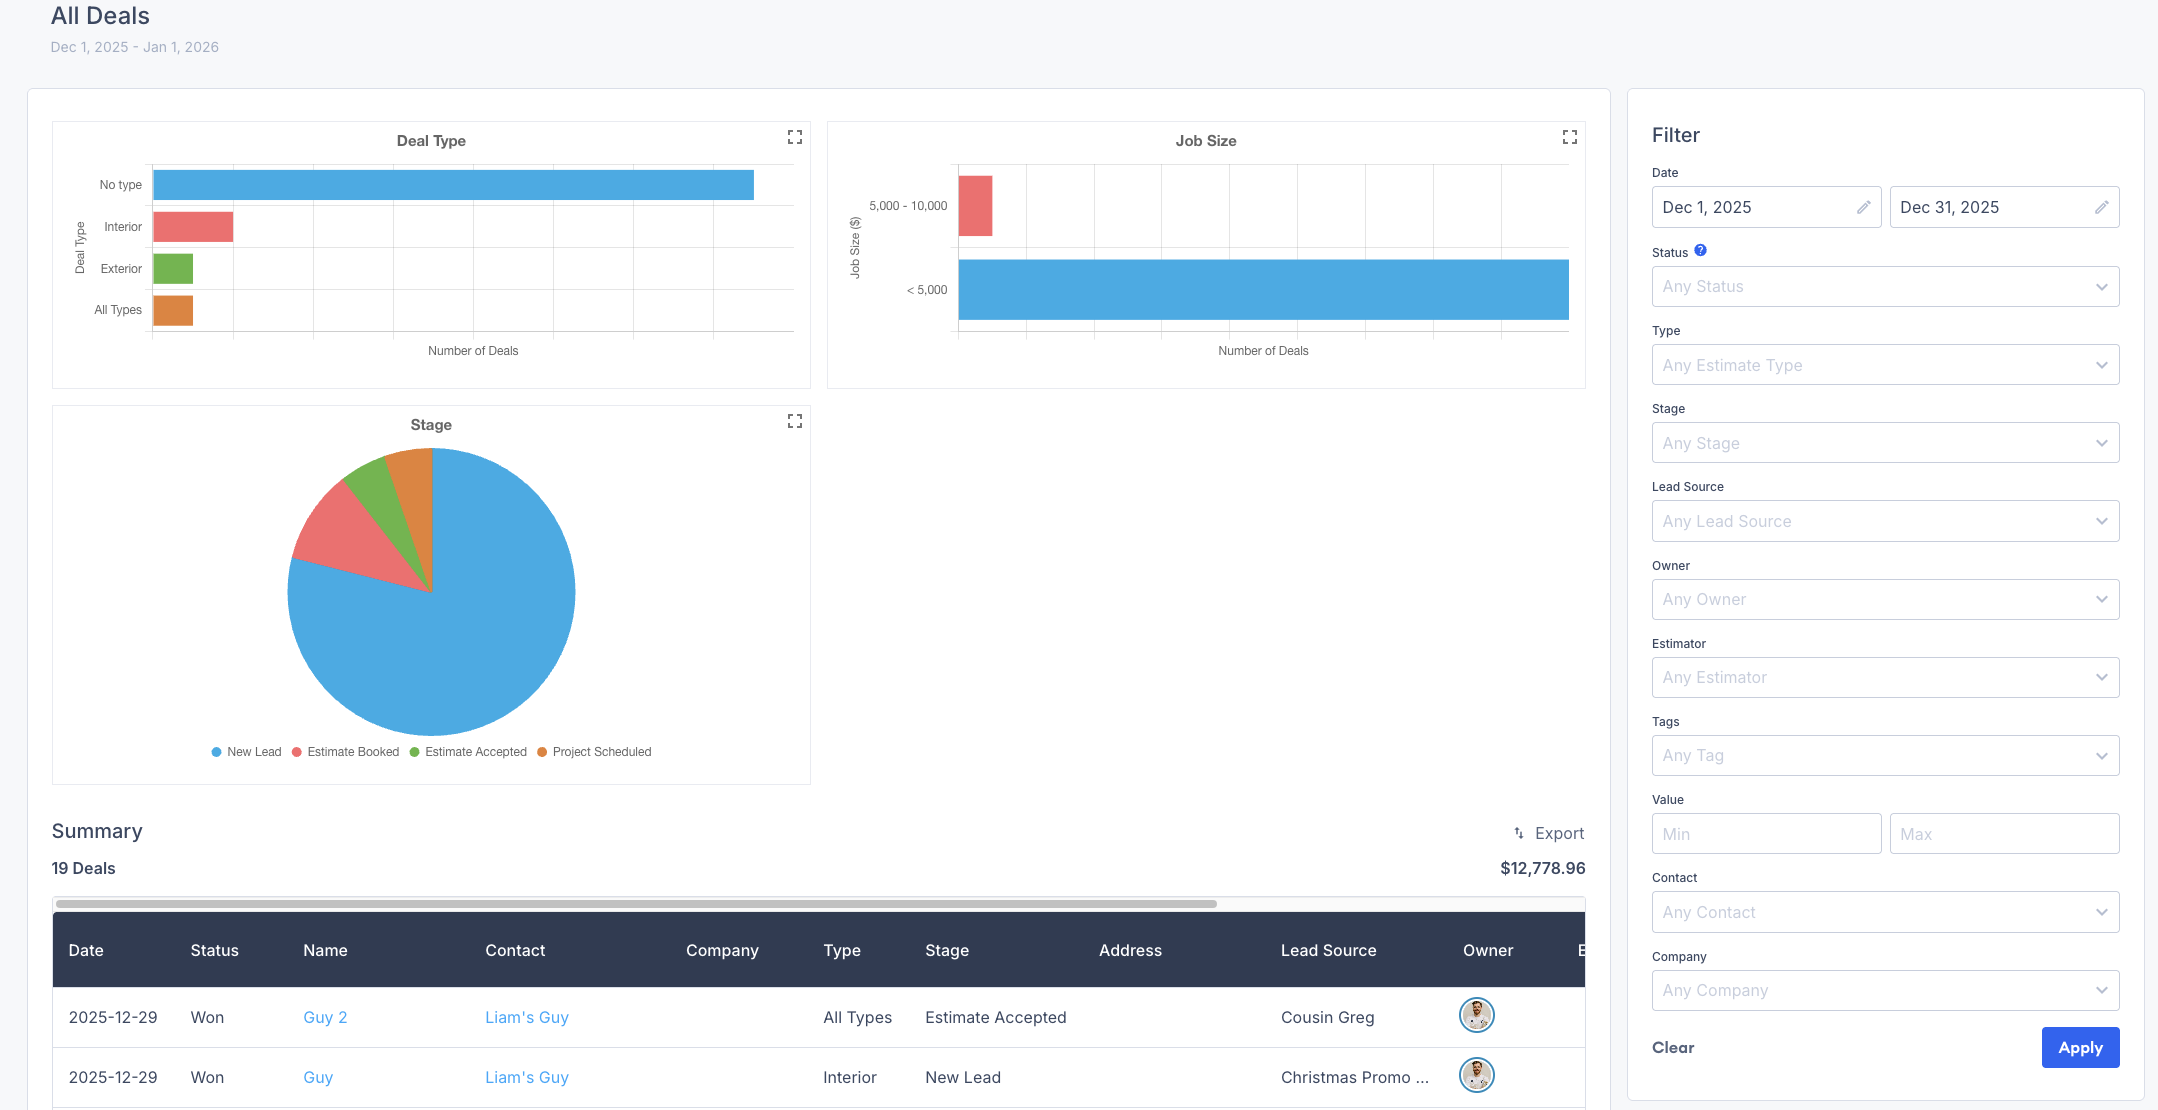2158x1110 pixels.
Task: Open the Any Contact dropdown
Action: click(x=1885, y=912)
